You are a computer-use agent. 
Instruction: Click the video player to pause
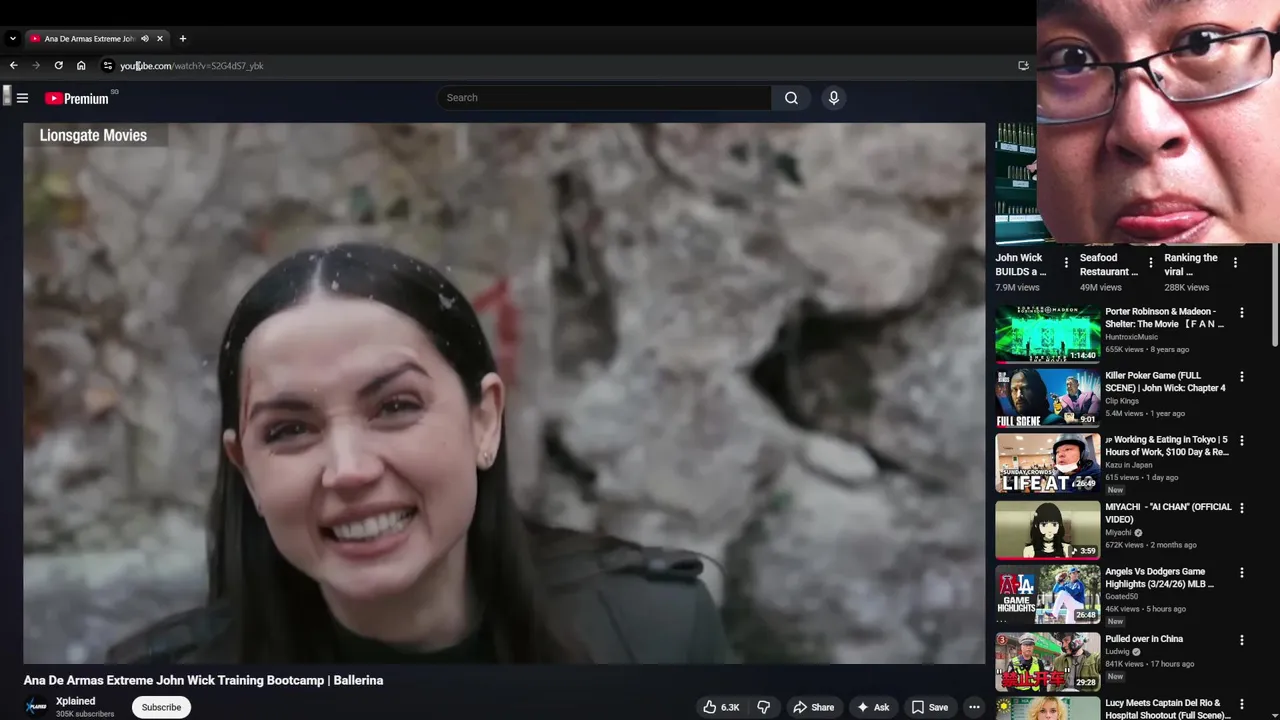(504, 393)
